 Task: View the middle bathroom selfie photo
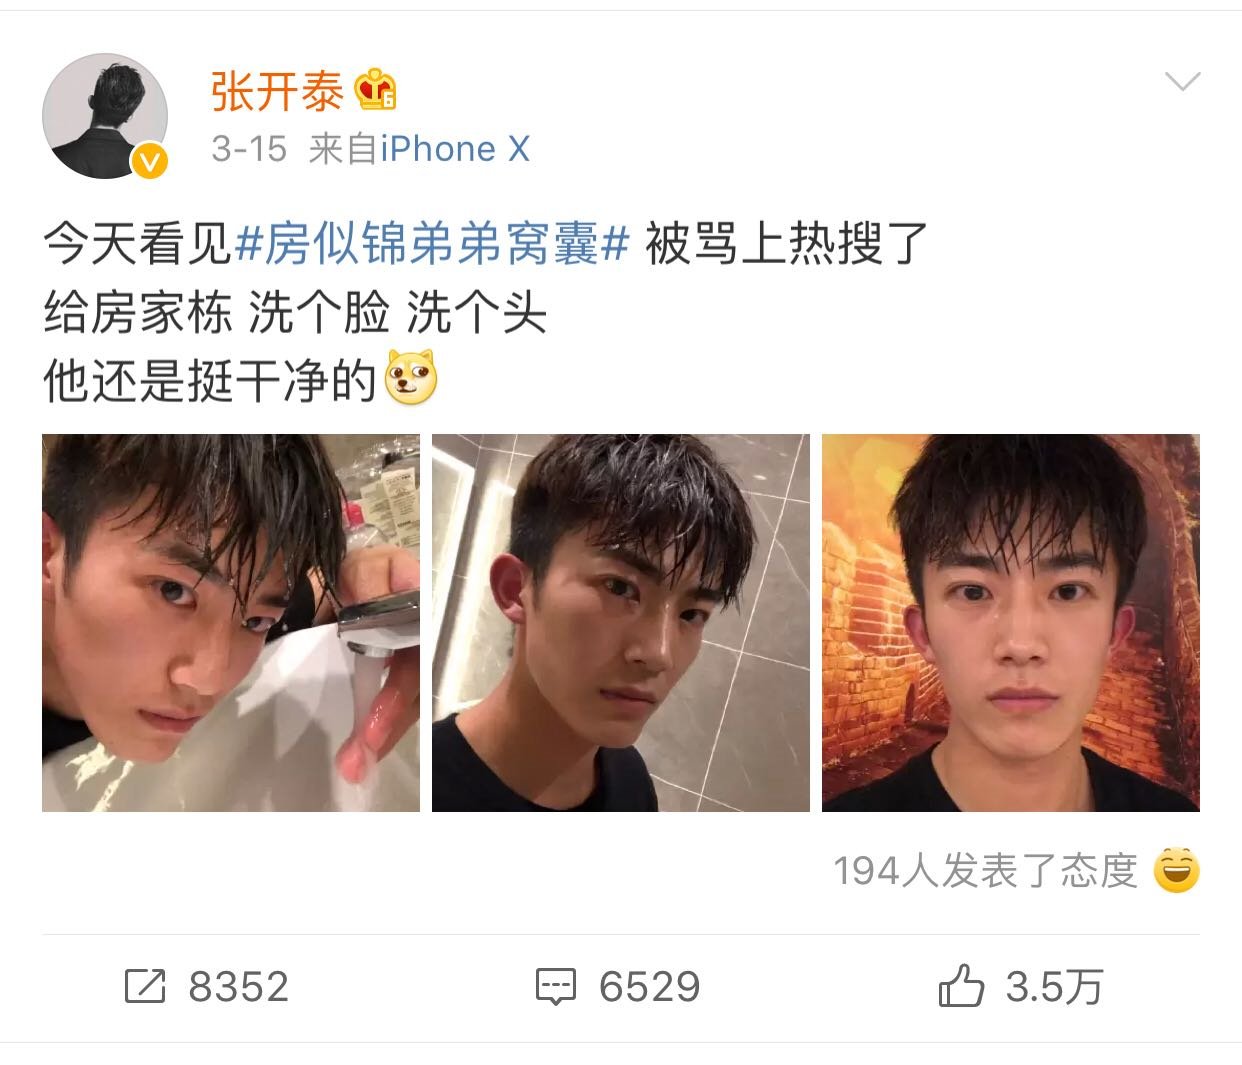coord(621,622)
